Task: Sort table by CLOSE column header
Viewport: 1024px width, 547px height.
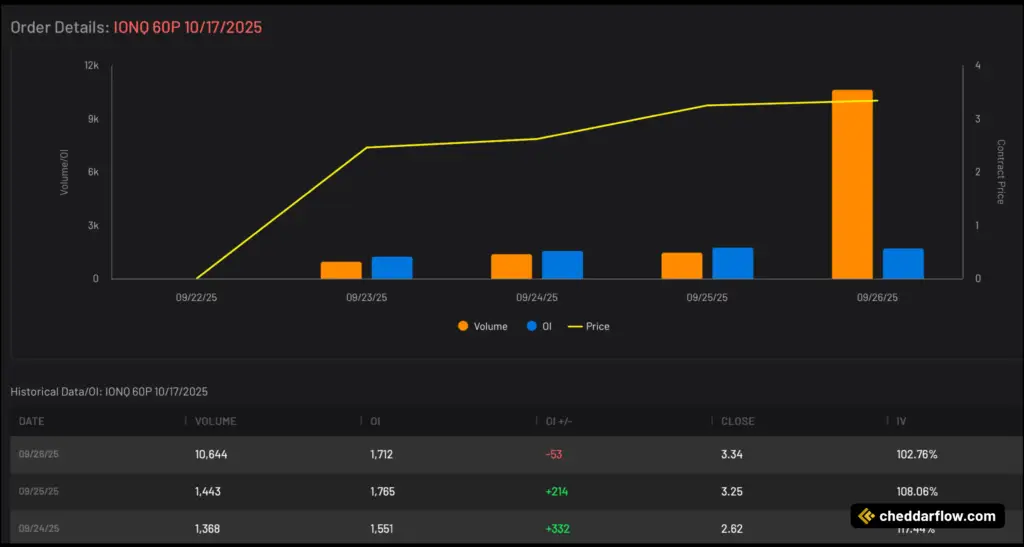Action: click(737, 422)
